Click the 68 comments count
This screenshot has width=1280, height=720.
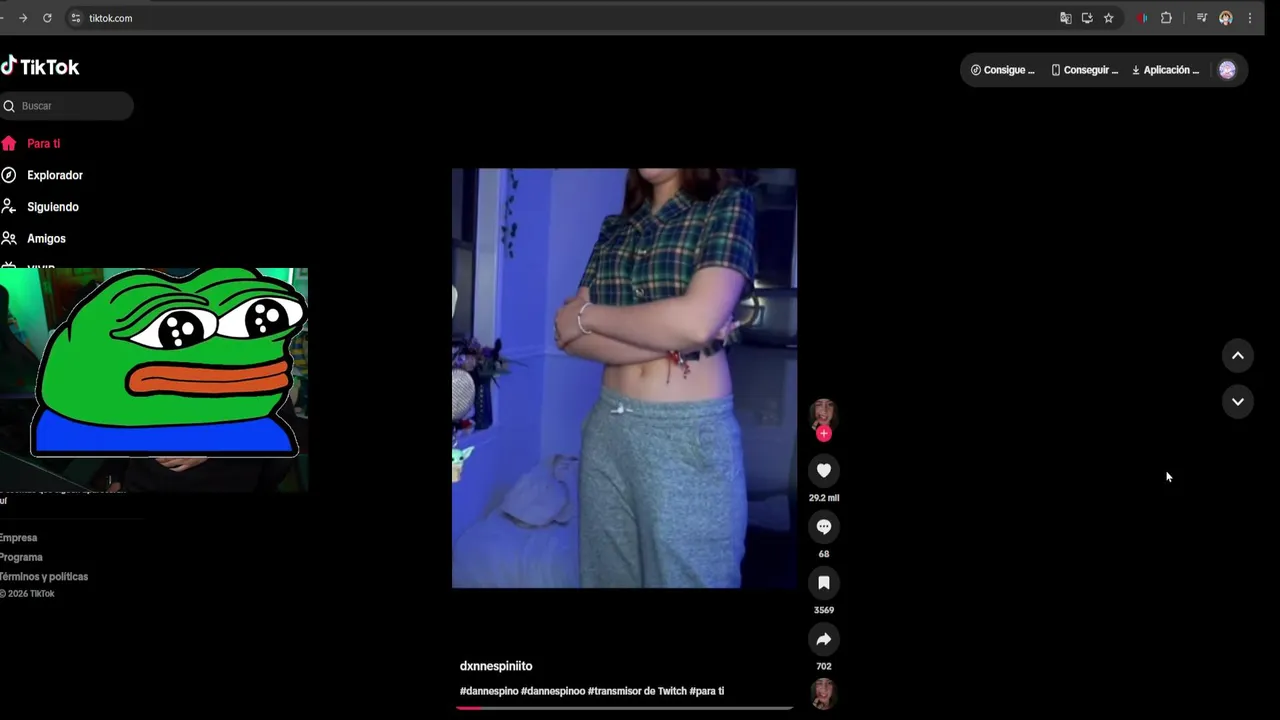[x=824, y=554]
